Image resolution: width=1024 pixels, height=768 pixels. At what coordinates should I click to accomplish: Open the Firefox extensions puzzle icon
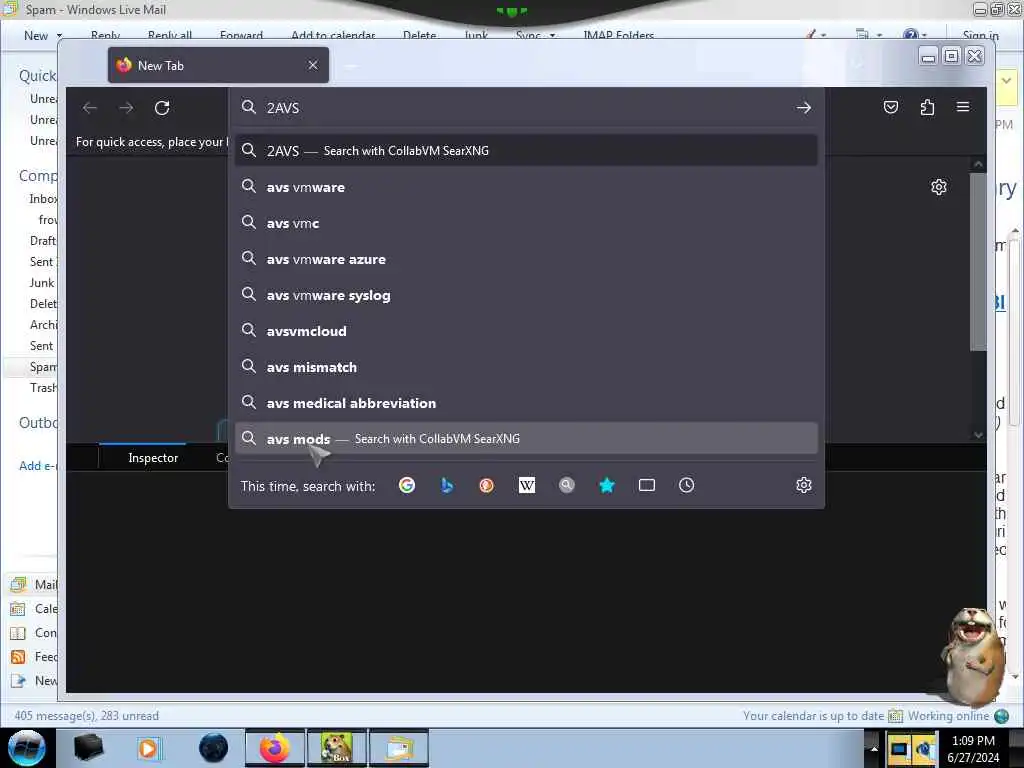pyautogui.click(x=927, y=107)
